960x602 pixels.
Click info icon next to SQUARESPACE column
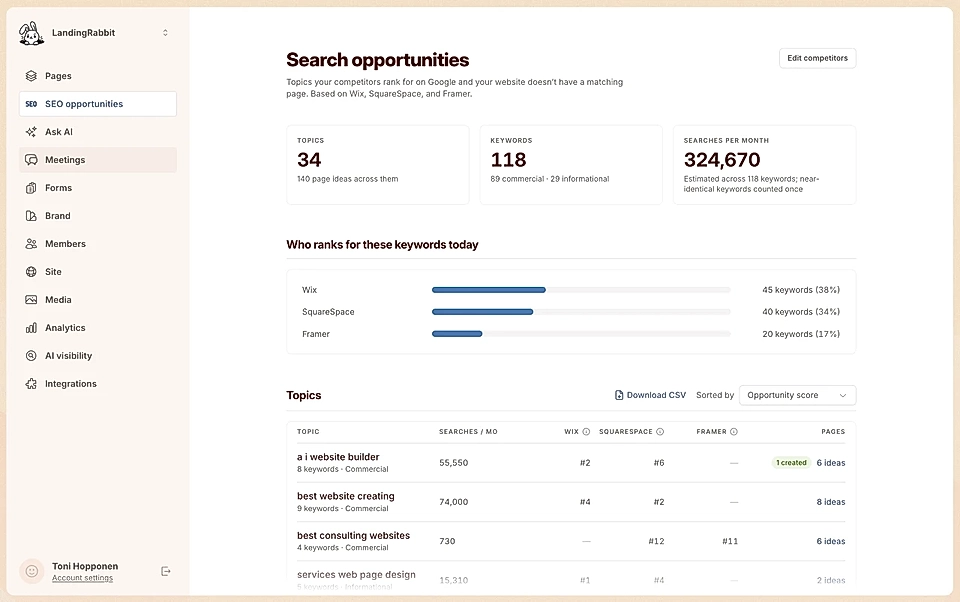point(660,432)
